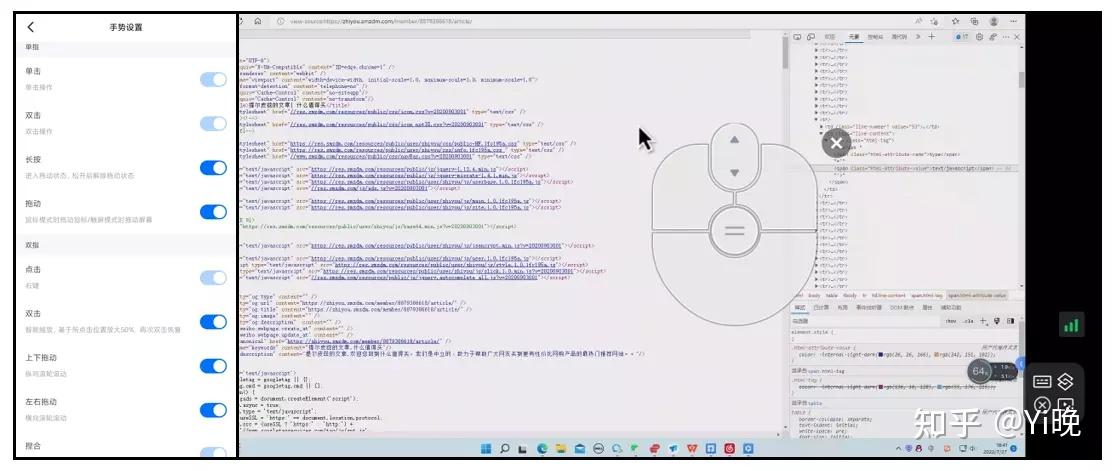Image resolution: width=1112 pixels, height=471 pixels.
Task: Toggle the :hov element state button
Action: [x=952, y=321]
